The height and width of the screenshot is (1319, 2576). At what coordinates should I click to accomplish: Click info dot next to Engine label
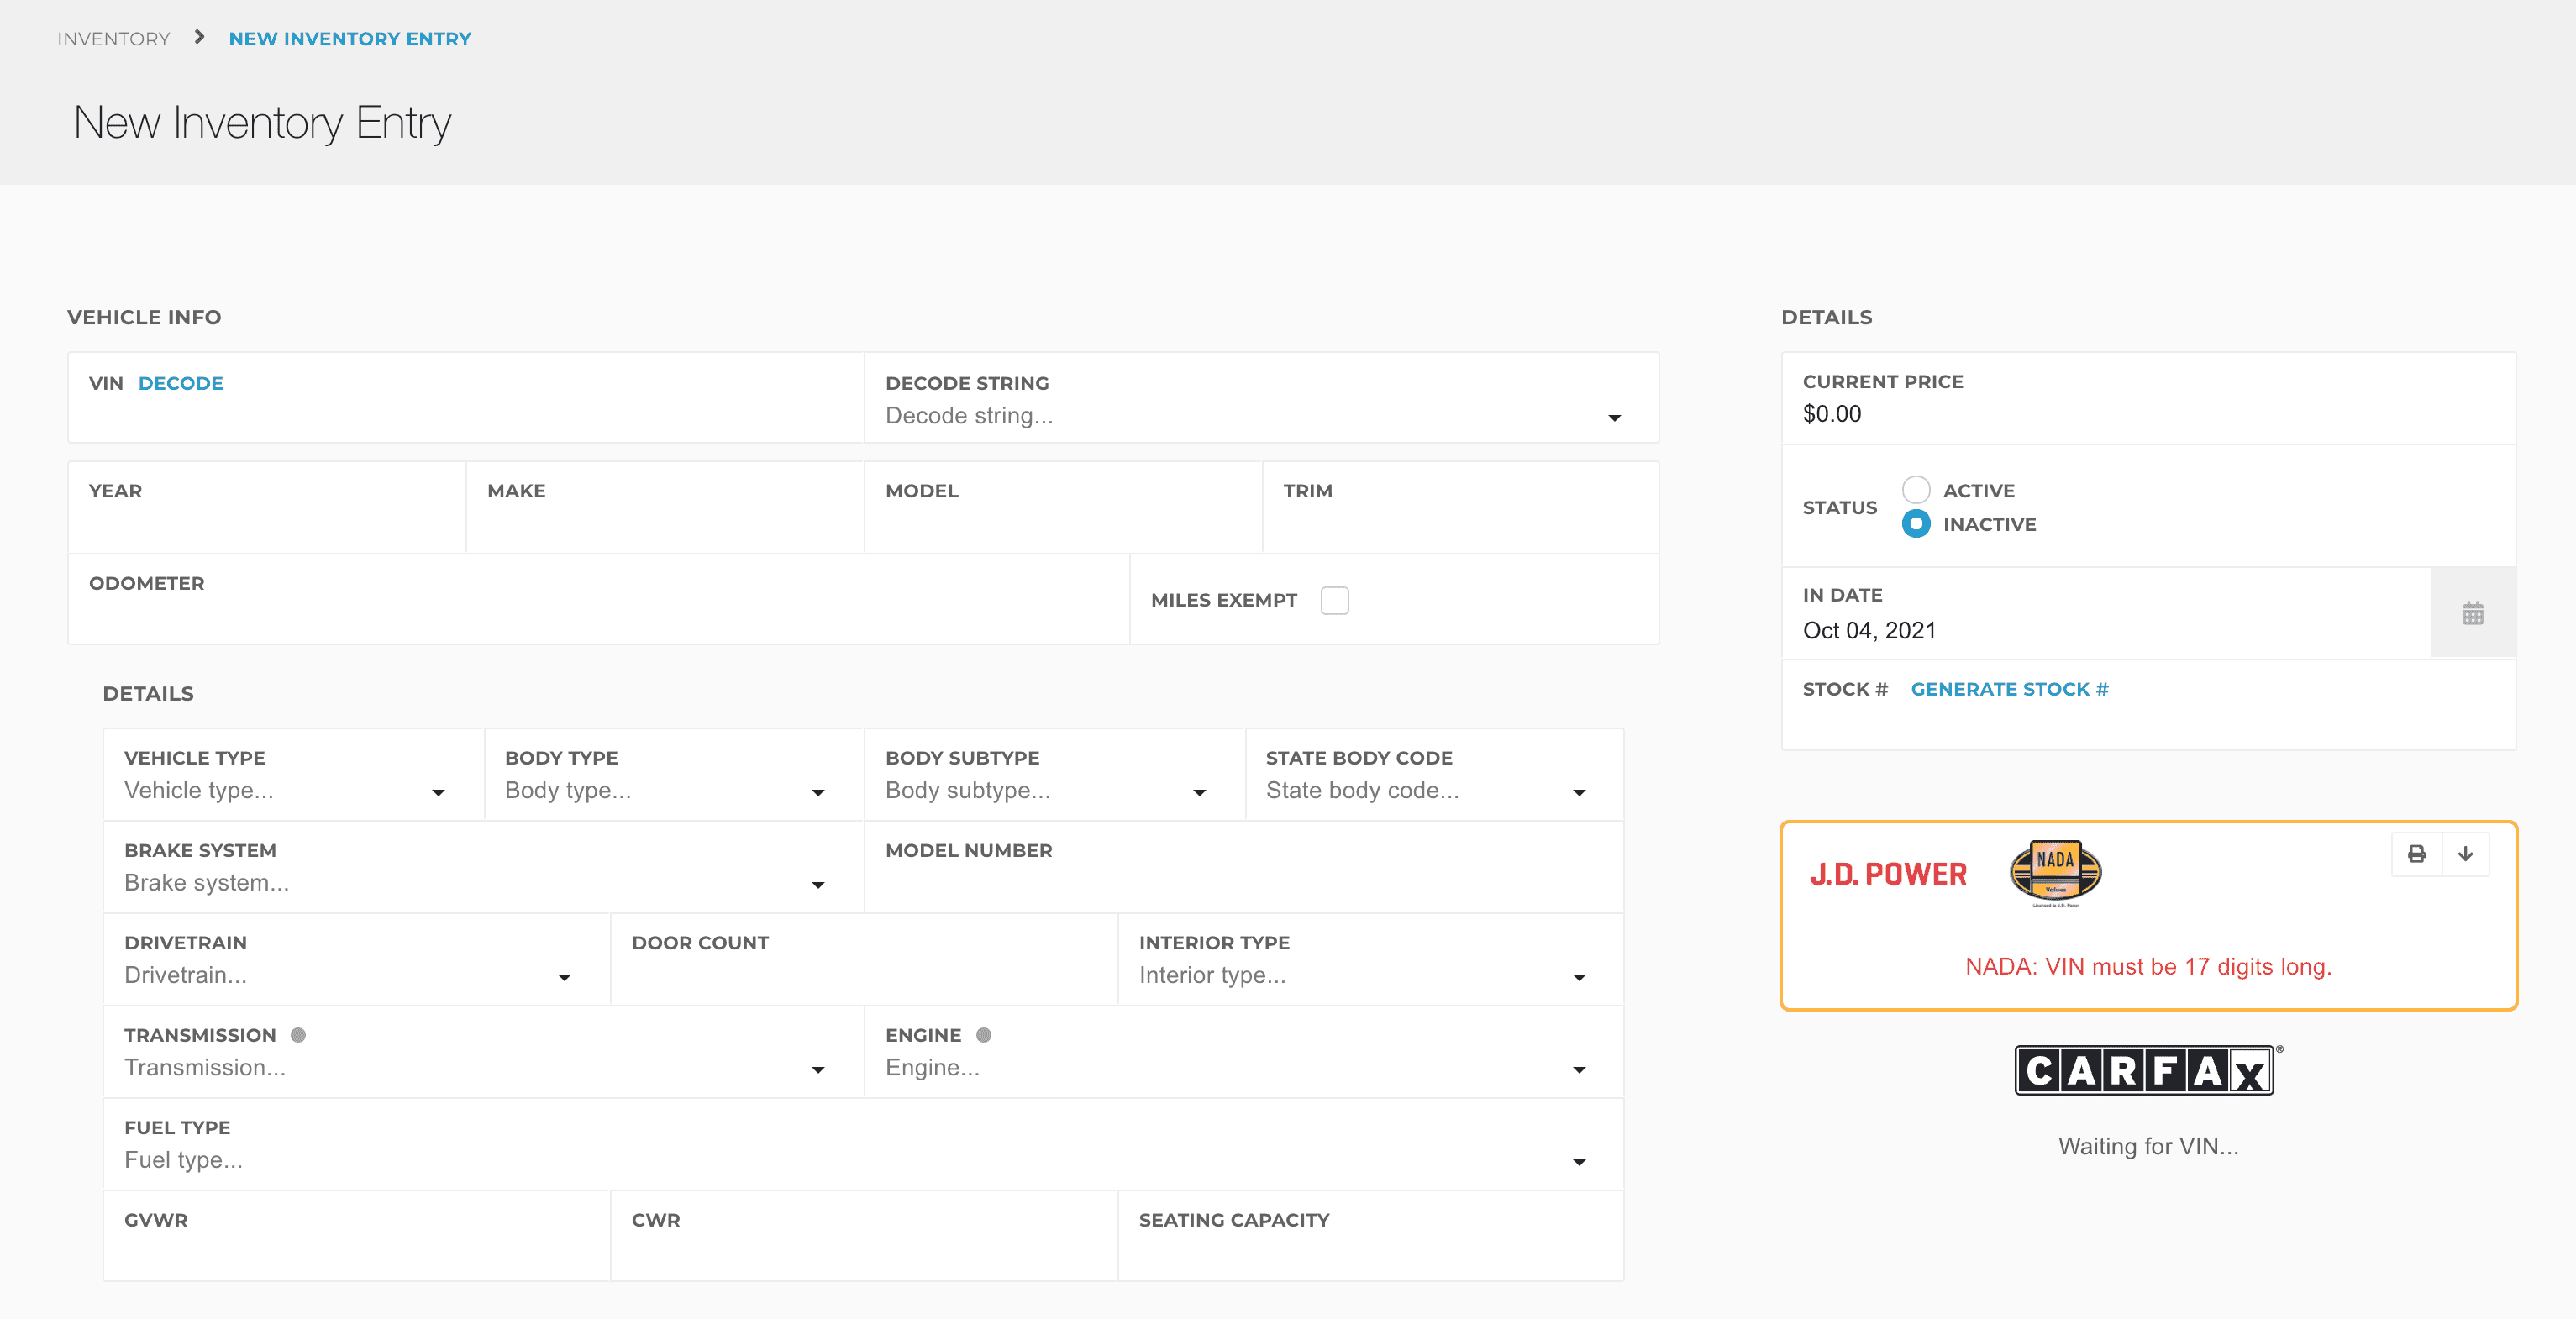(x=984, y=1035)
